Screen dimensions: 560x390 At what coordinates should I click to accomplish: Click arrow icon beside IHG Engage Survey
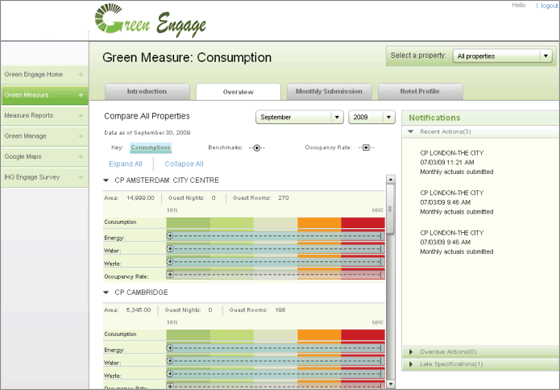[80, 177]
